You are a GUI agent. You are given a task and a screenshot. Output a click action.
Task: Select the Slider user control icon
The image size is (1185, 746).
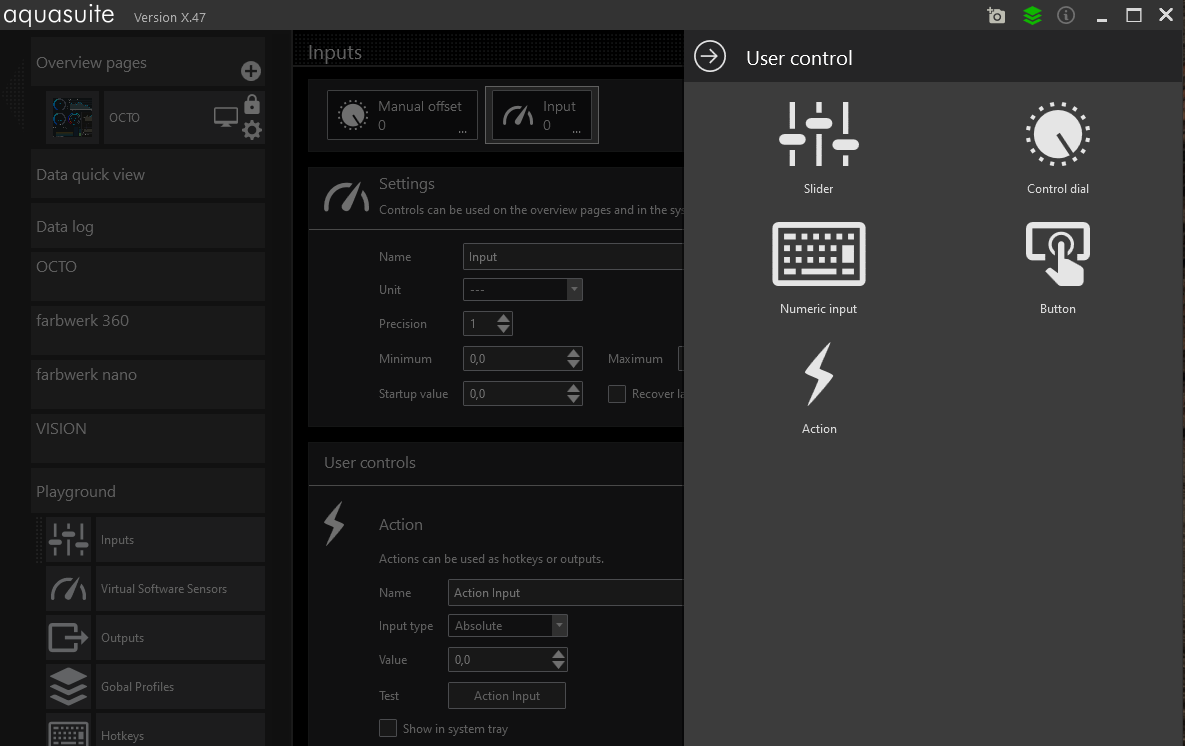[818, 134]
